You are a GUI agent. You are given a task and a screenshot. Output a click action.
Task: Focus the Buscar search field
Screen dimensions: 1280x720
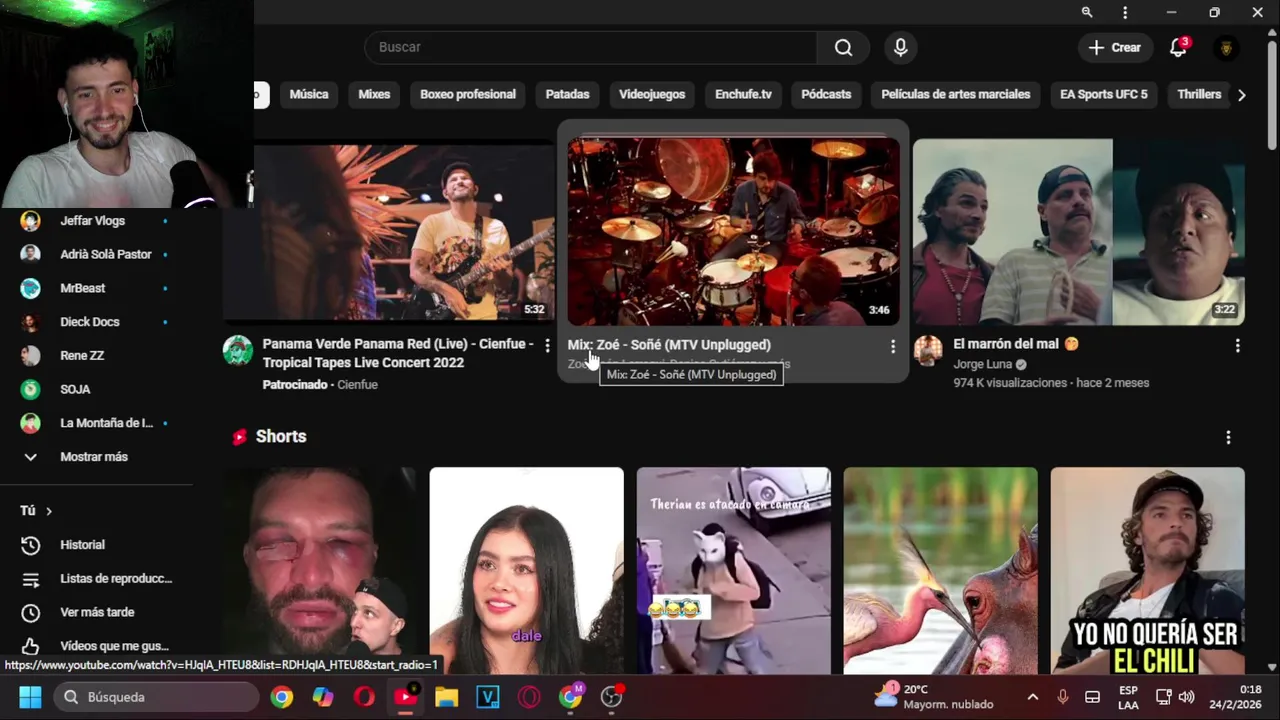[591, 47]
